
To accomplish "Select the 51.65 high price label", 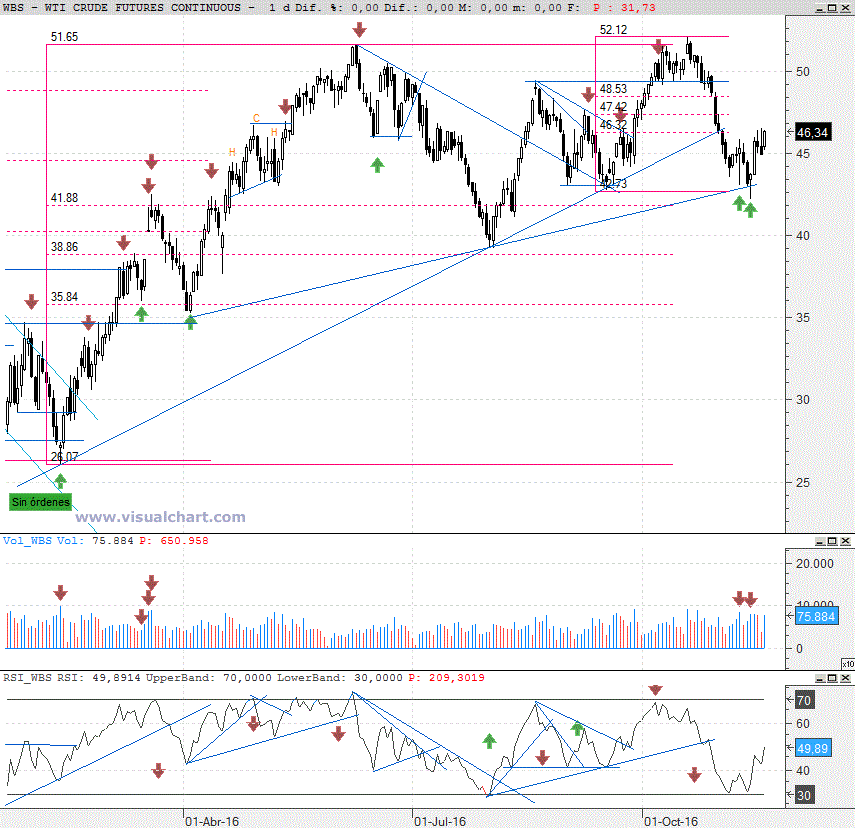I will click(64, 37).
